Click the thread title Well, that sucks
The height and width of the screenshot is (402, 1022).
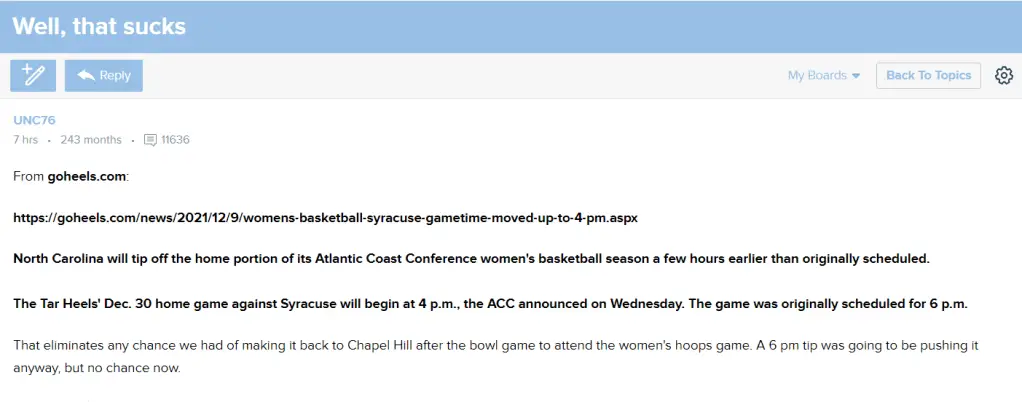pyautogui.click(x=99, y=26)
